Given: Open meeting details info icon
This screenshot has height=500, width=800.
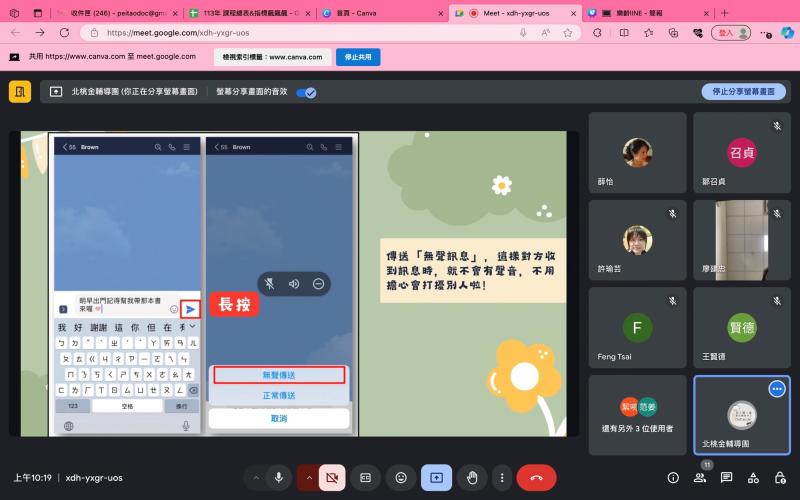Looking at the screenshot, I should (673, 478).
